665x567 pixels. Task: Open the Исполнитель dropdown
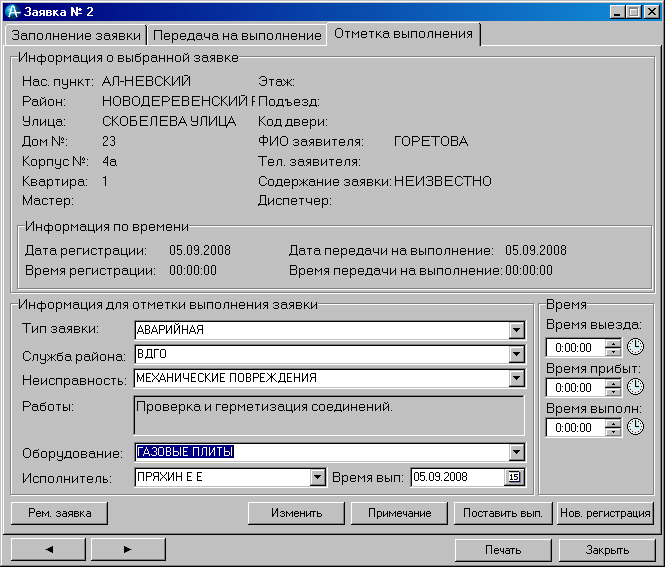[x=317, y=477]
